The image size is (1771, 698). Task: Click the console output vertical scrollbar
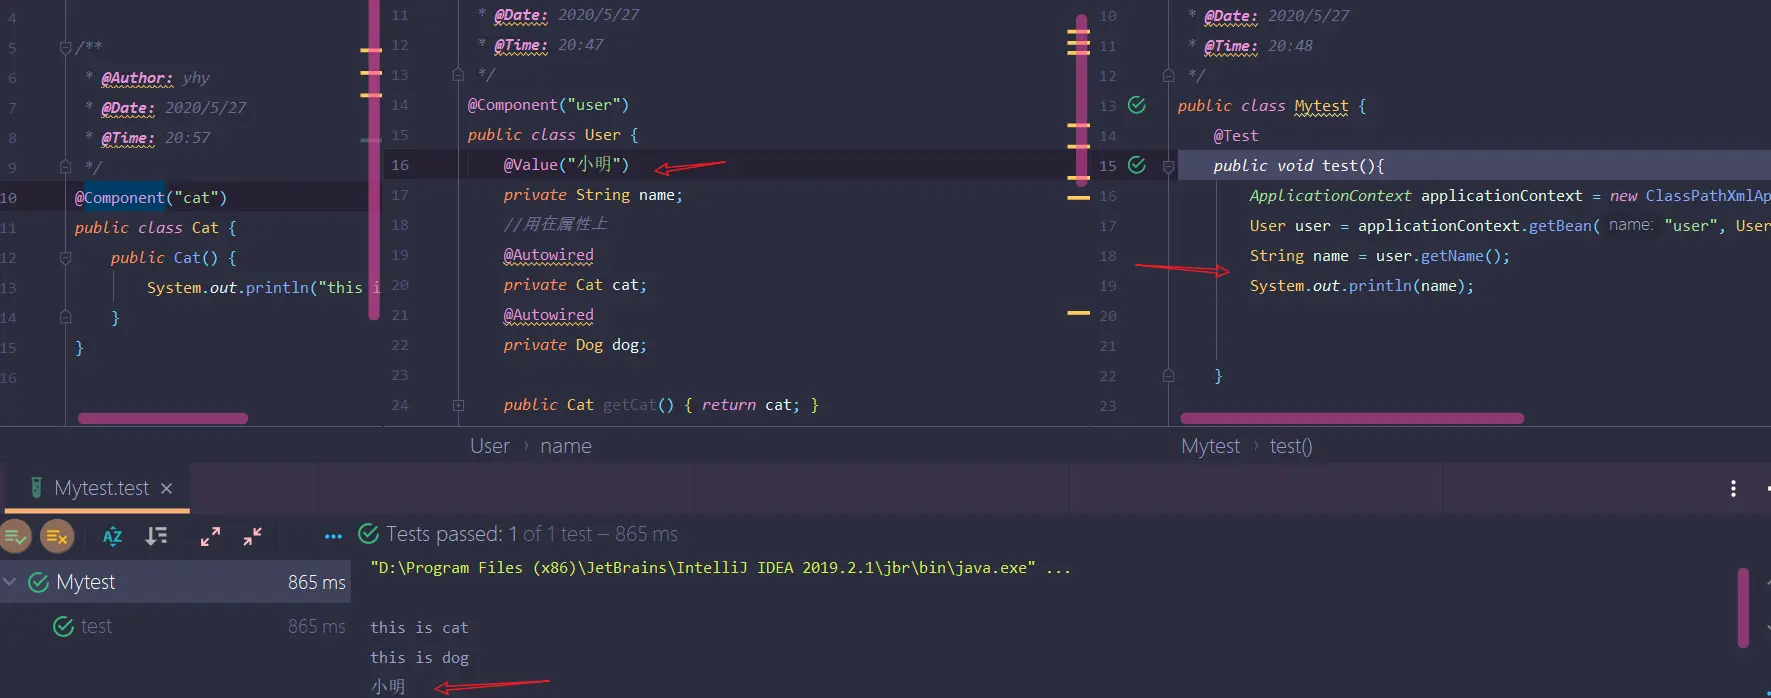pos(1743,608)
